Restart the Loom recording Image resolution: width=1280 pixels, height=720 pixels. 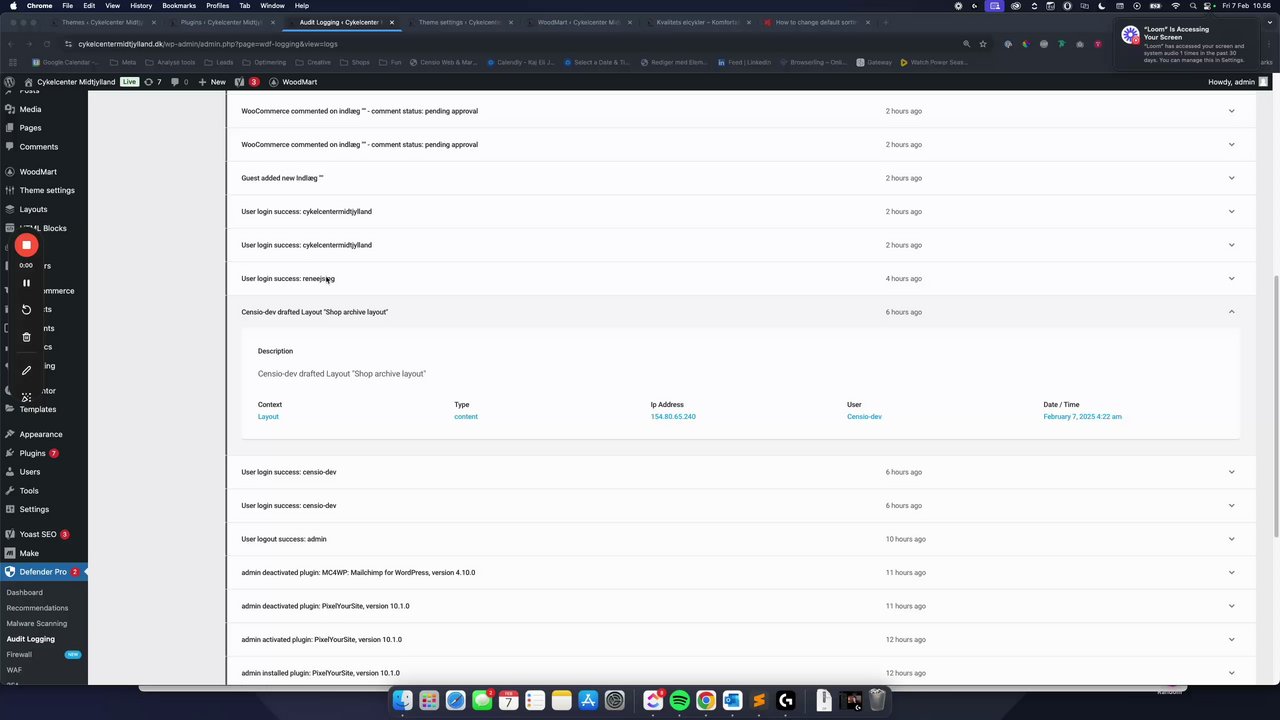(27, 310)
